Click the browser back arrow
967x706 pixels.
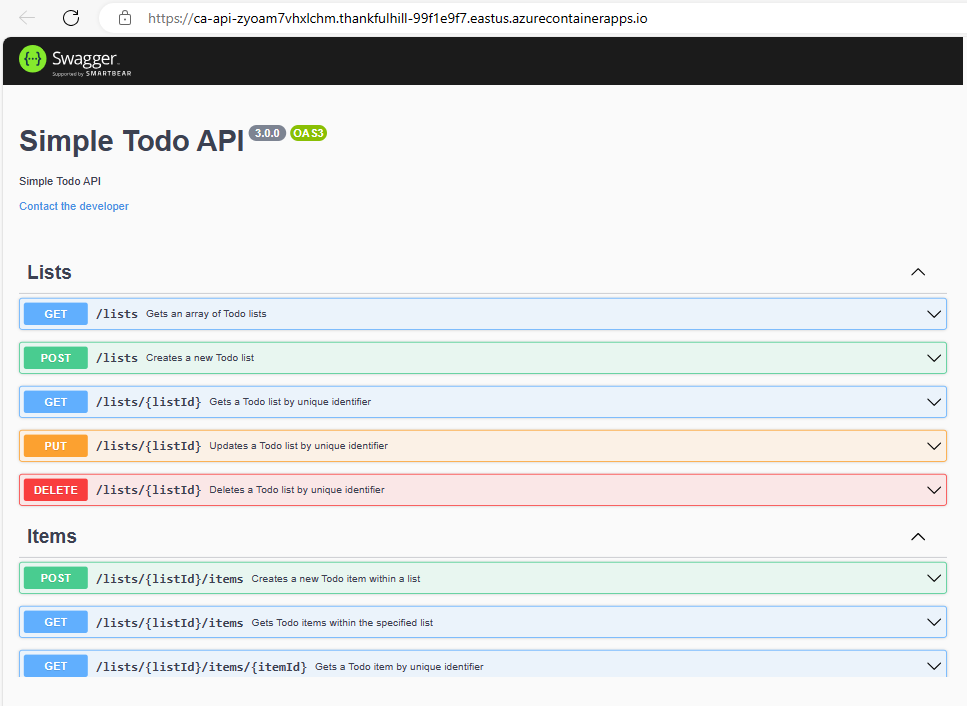27,18
